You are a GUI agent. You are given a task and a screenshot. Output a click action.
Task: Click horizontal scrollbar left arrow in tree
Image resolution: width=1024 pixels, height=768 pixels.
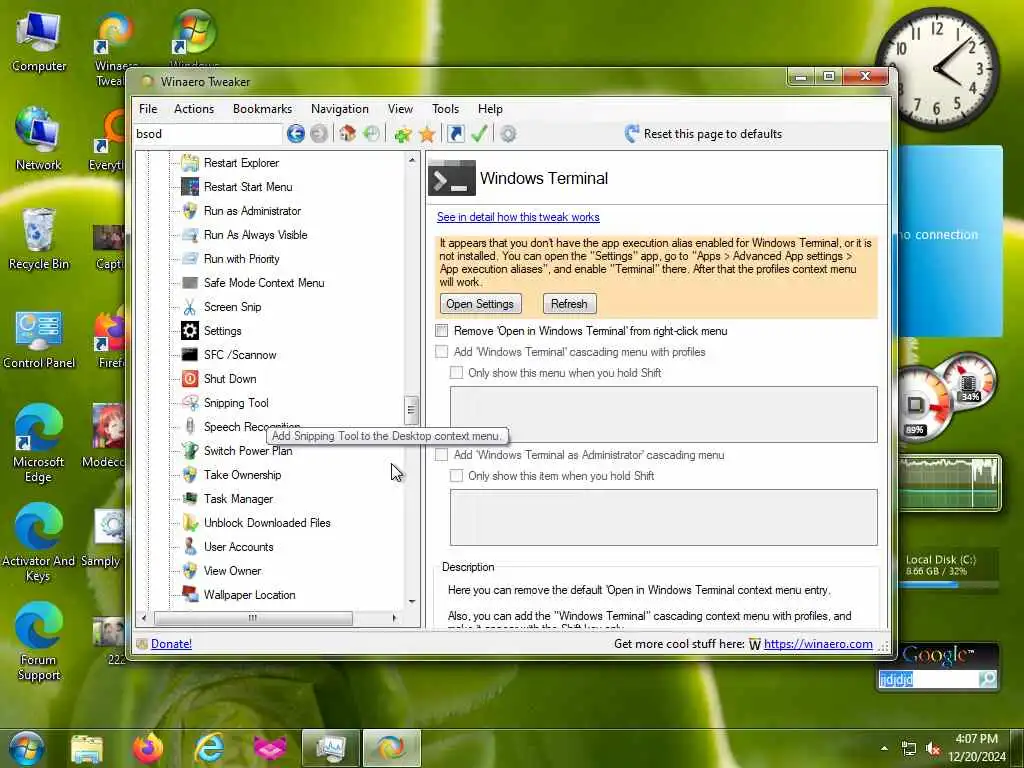pos(144,618)
